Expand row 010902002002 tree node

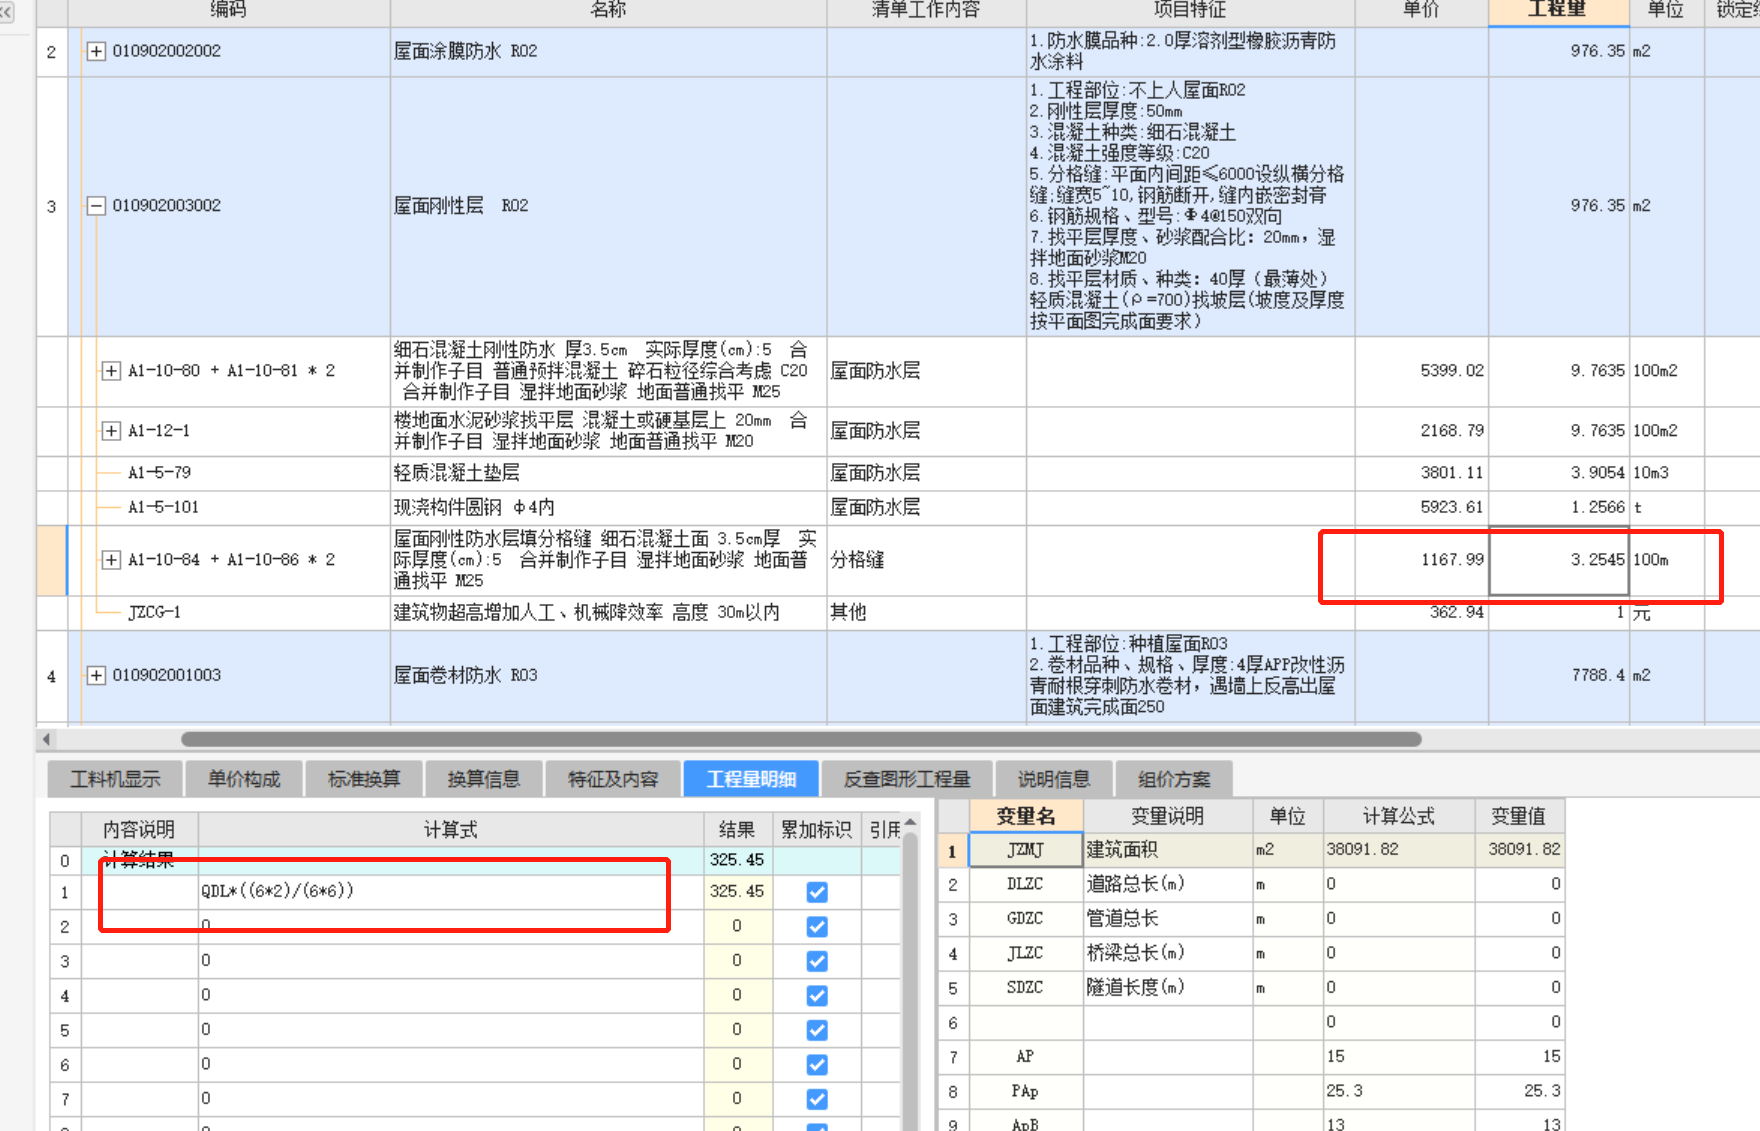[x=96, y=51]
